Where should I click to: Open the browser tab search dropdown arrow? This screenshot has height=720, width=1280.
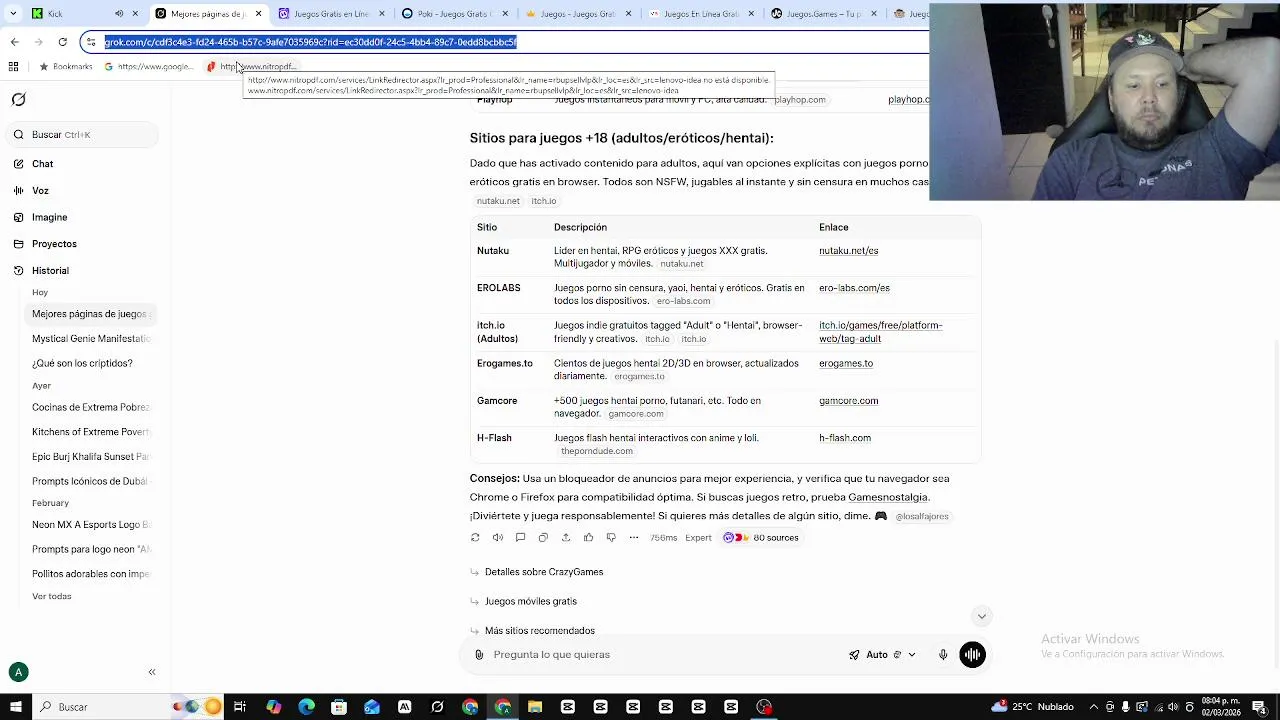pyautogui.click(x=13, y=14)
